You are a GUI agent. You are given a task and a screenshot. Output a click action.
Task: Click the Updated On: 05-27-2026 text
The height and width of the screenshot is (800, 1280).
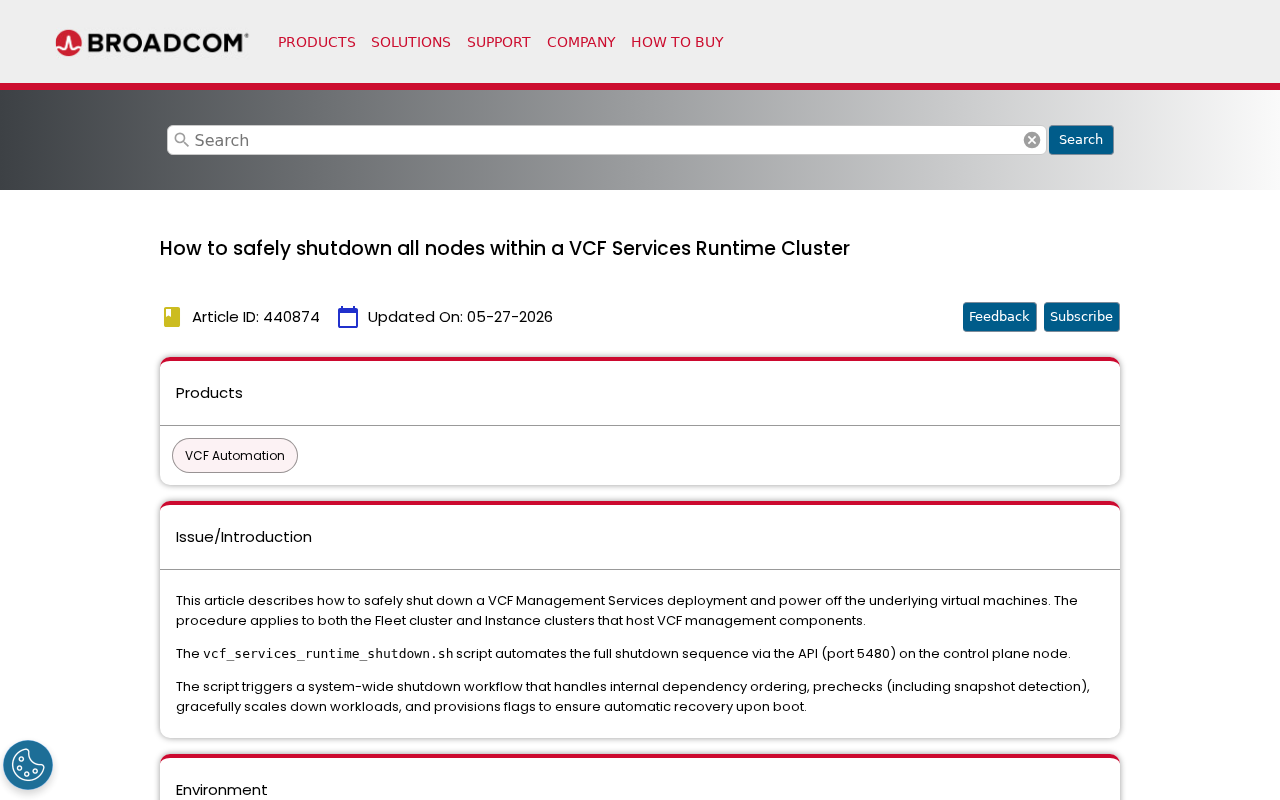point(460,317)
